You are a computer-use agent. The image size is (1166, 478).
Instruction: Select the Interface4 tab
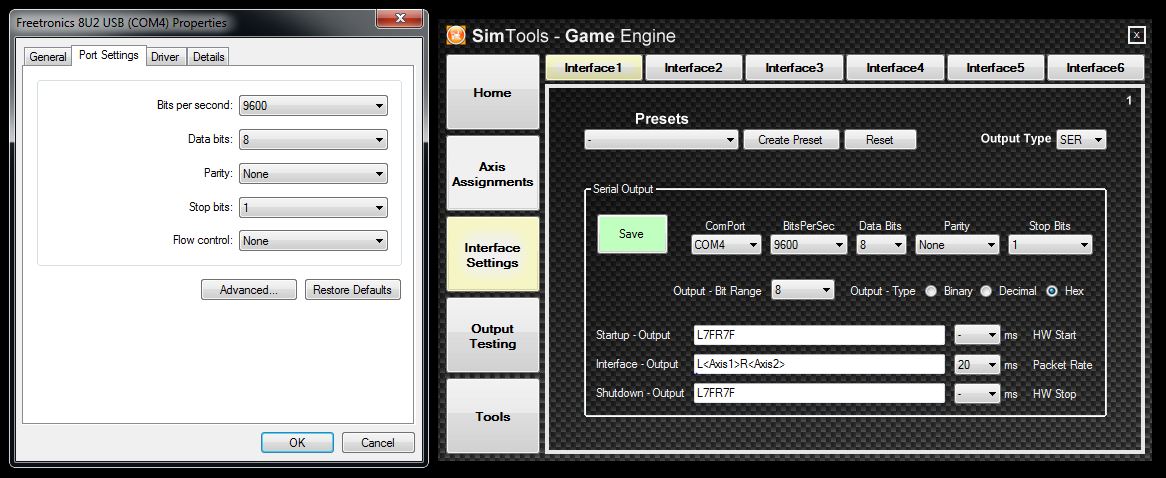click(x=895, y=68)
